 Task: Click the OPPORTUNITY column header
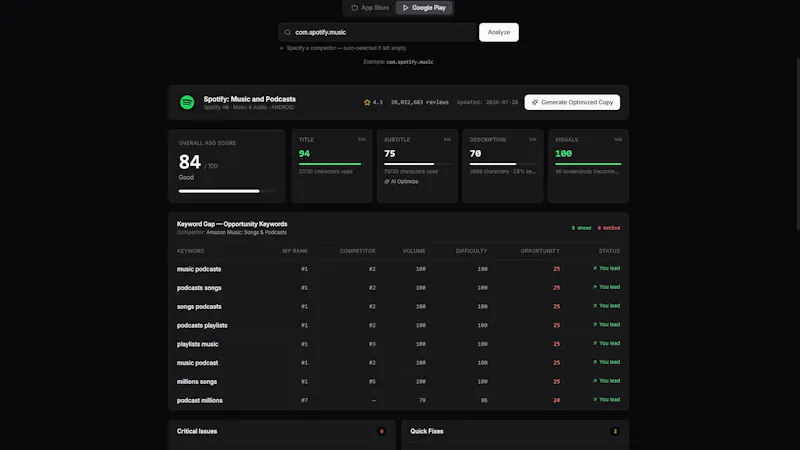click(540, 251)
